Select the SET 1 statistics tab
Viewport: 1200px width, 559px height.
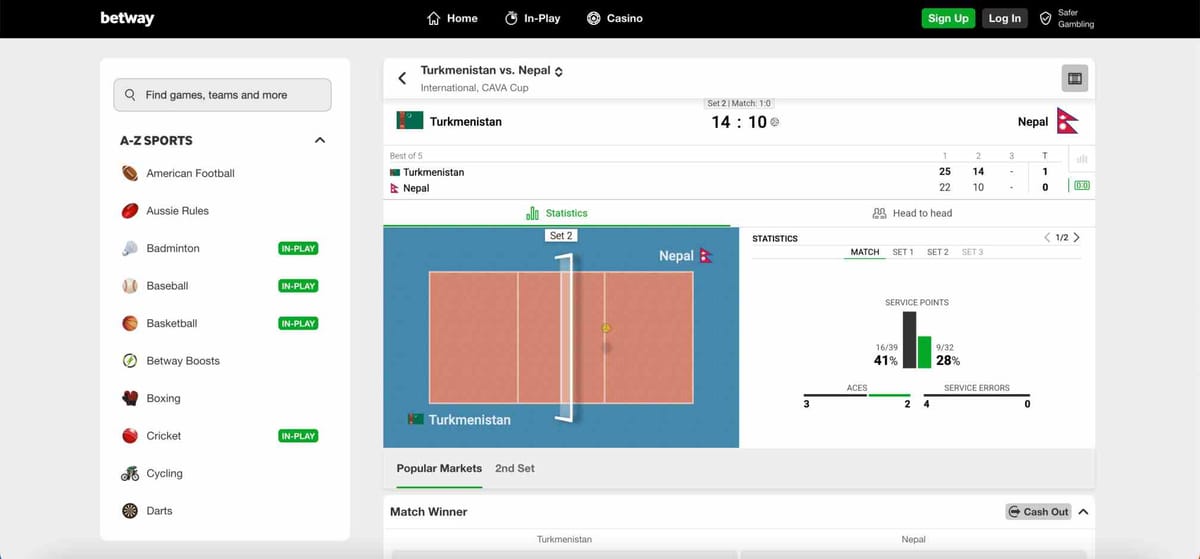pos(903,252)
